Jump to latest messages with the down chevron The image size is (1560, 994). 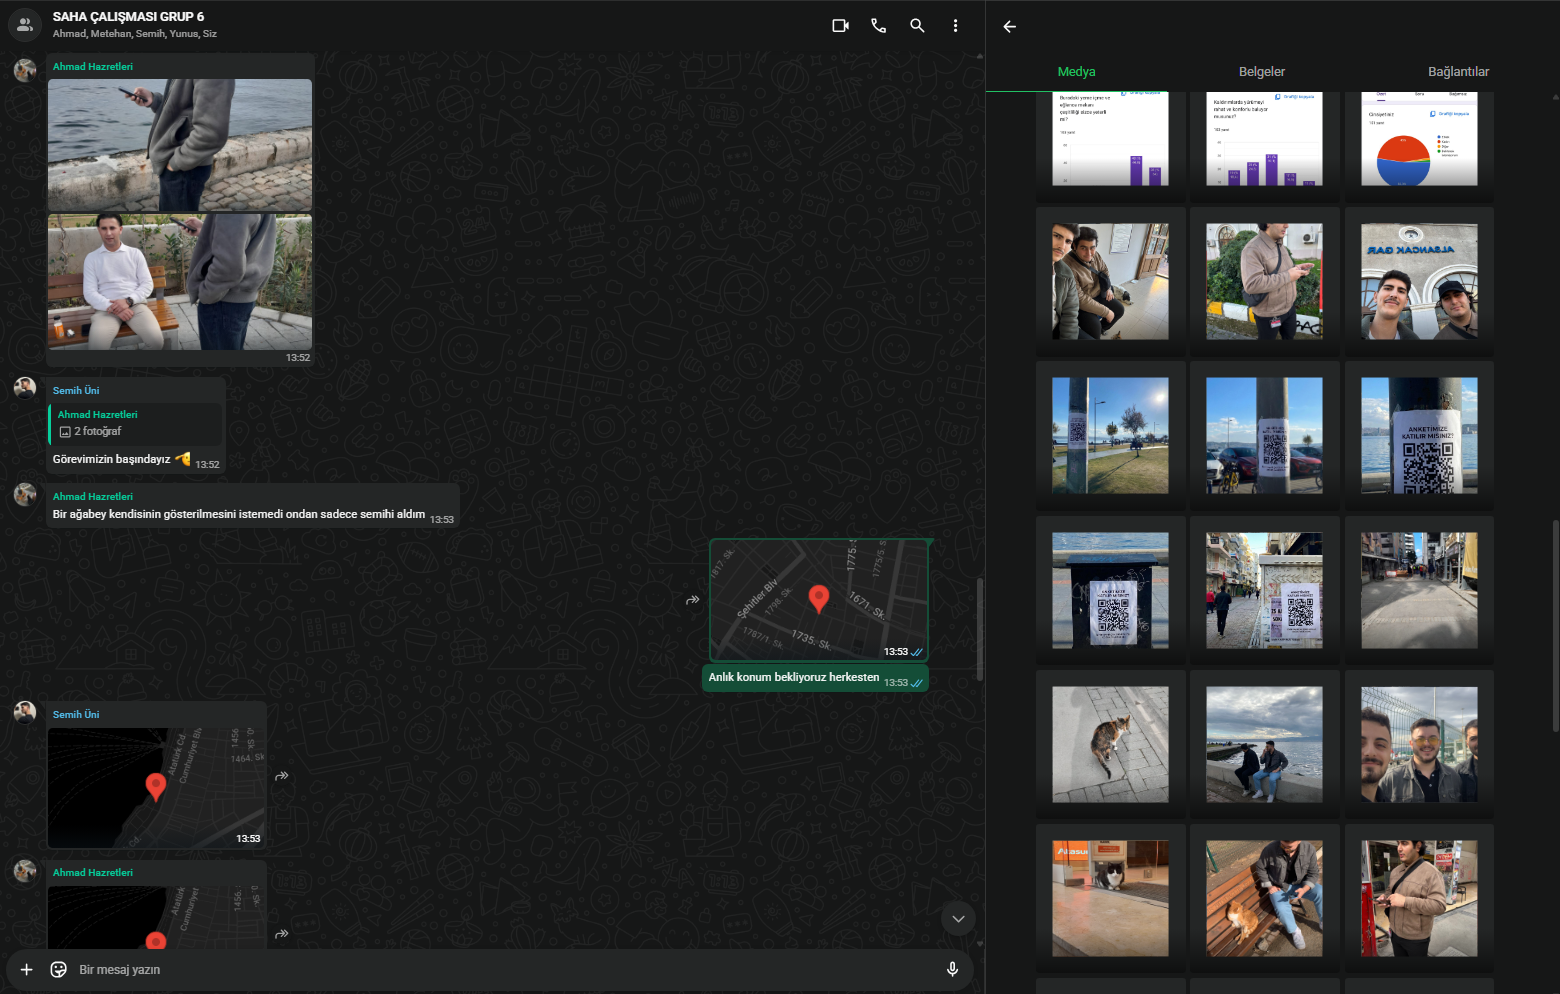click(x=958, y=919)
